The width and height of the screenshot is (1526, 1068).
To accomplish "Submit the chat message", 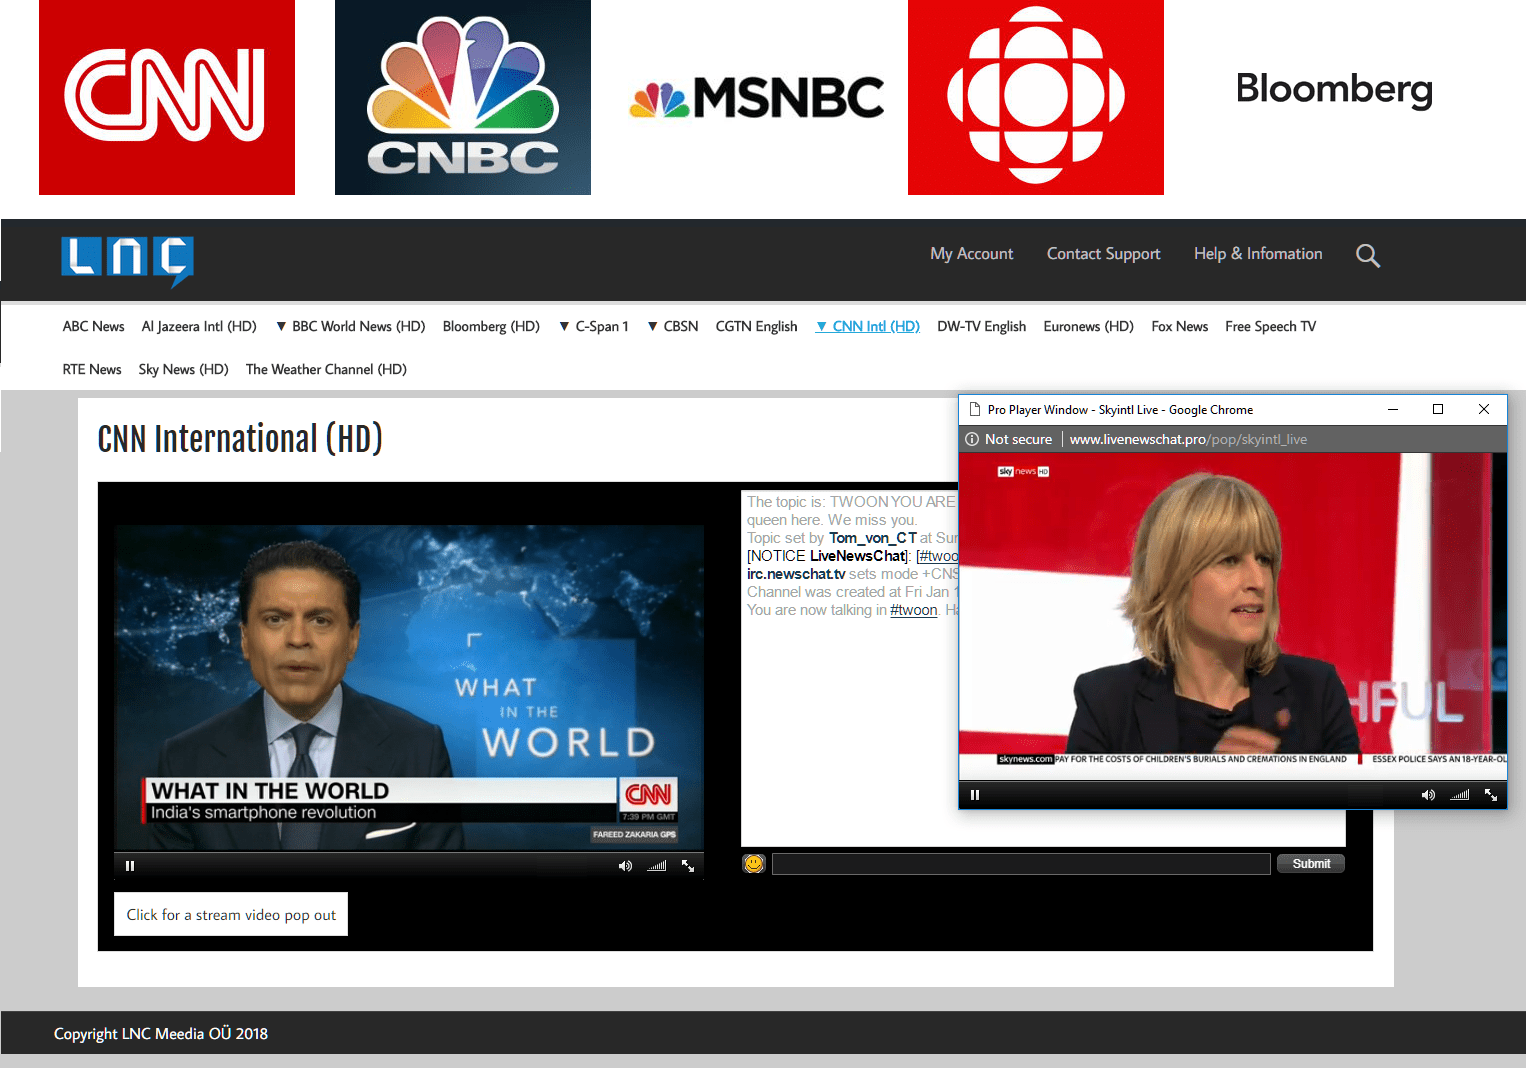I will 1311,864.
